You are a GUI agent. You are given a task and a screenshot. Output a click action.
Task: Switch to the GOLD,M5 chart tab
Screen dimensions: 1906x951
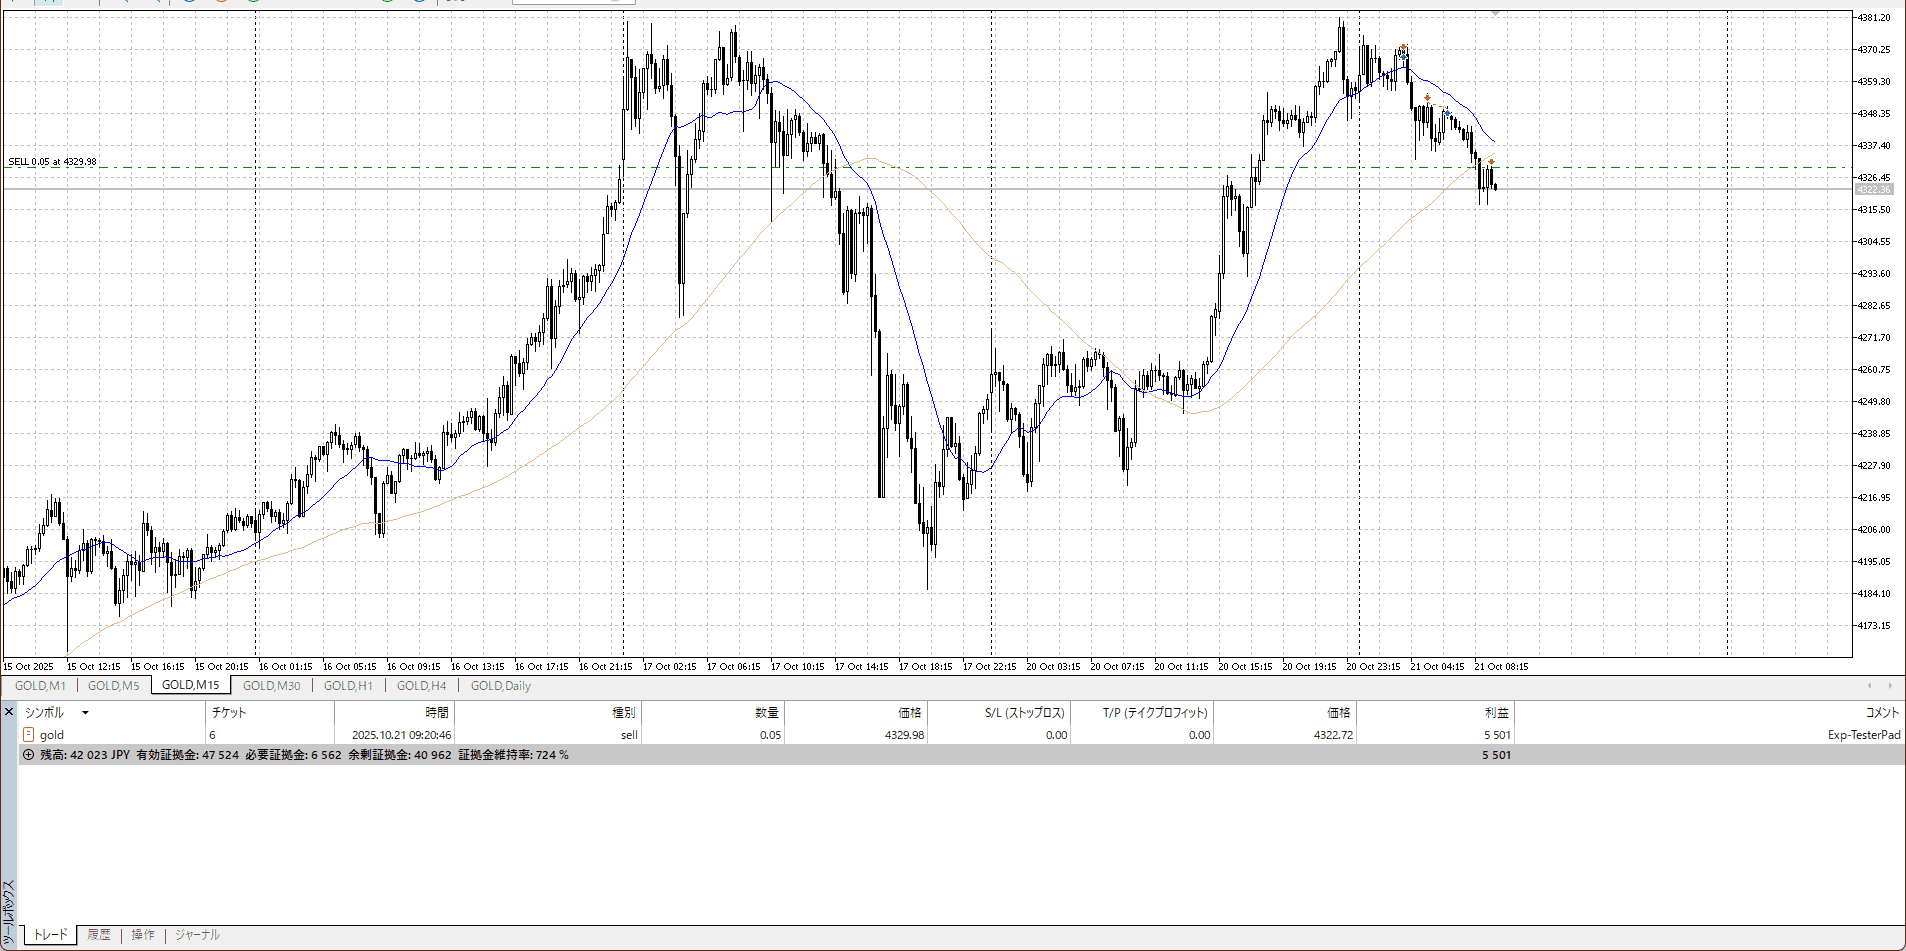114,686
